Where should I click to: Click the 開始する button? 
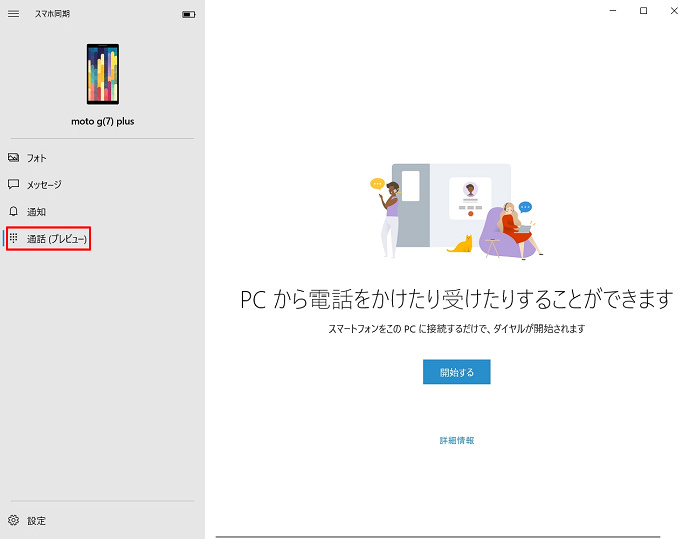[x=456, y=372]
